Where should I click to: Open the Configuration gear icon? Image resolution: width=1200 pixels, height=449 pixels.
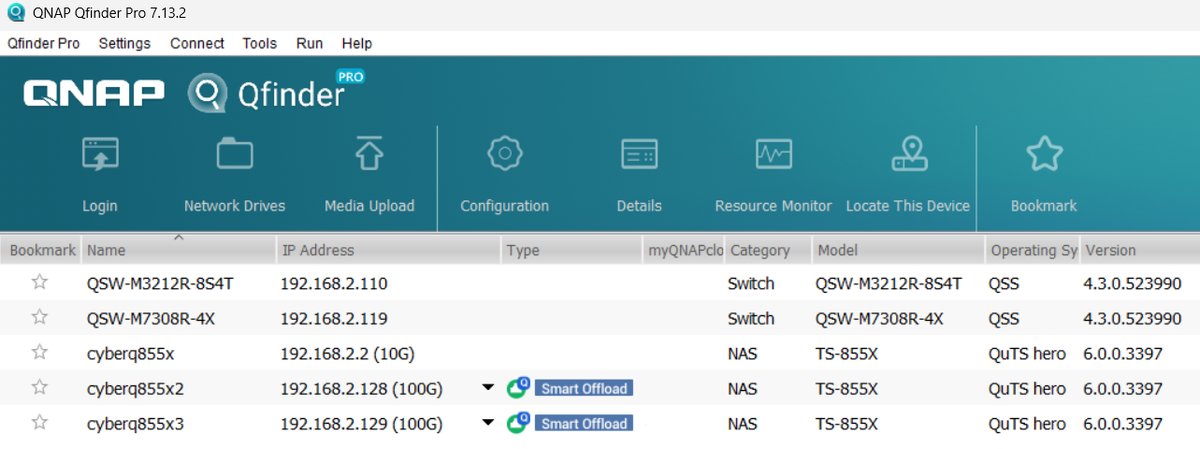504,156
